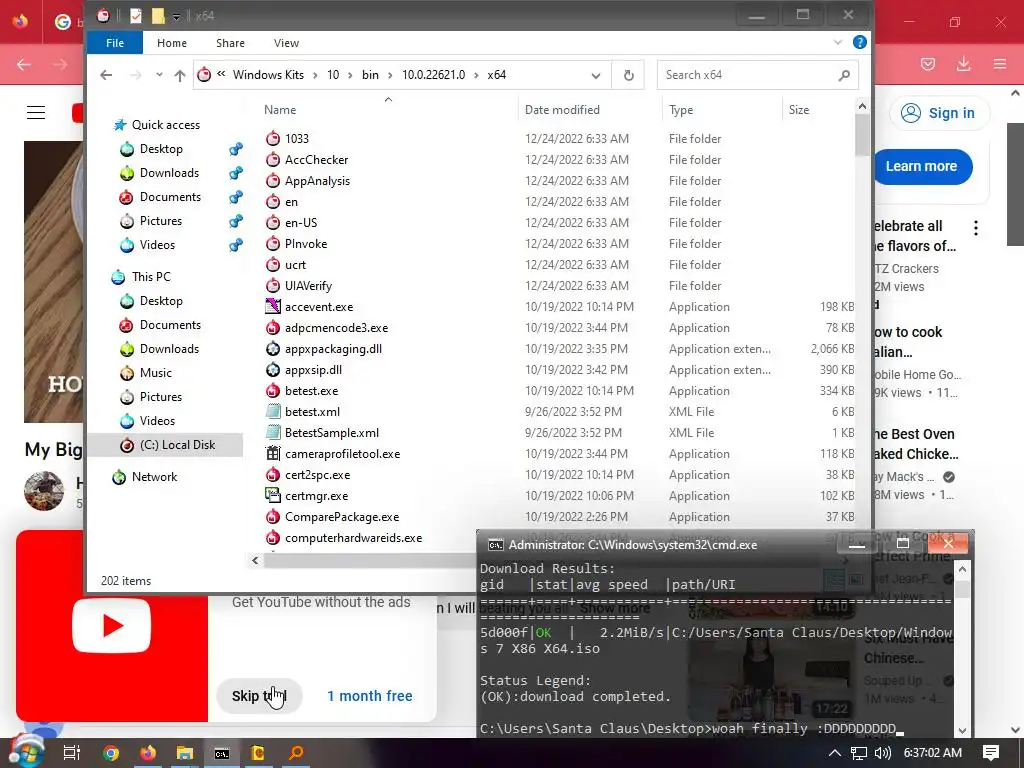This screenshot has width=1024, height=768.
Task: Click Learn more button on YouTube
Action: point(921,167)
